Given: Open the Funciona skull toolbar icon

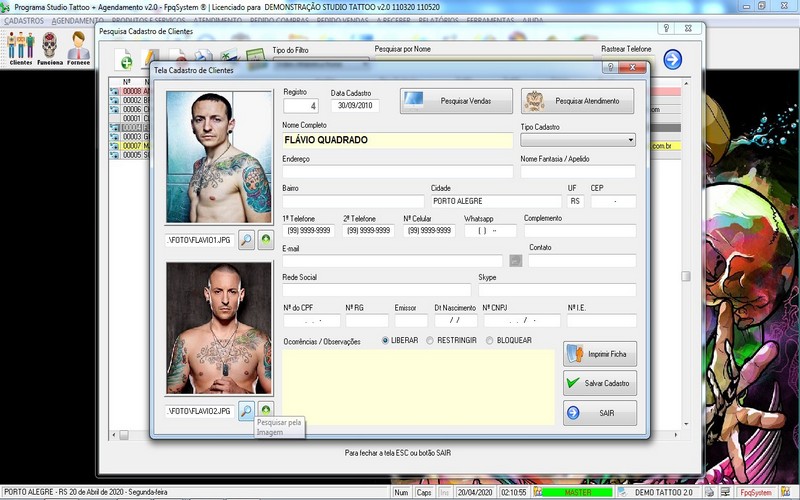Looking at the screenshot, I should 49,48.
